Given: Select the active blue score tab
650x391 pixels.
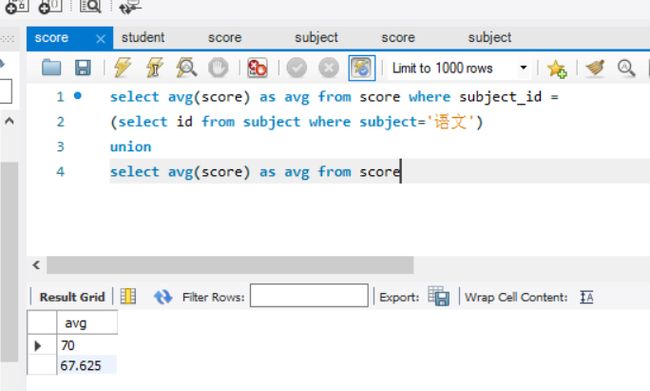Looking at the screenshot, I should click(51, 38).
